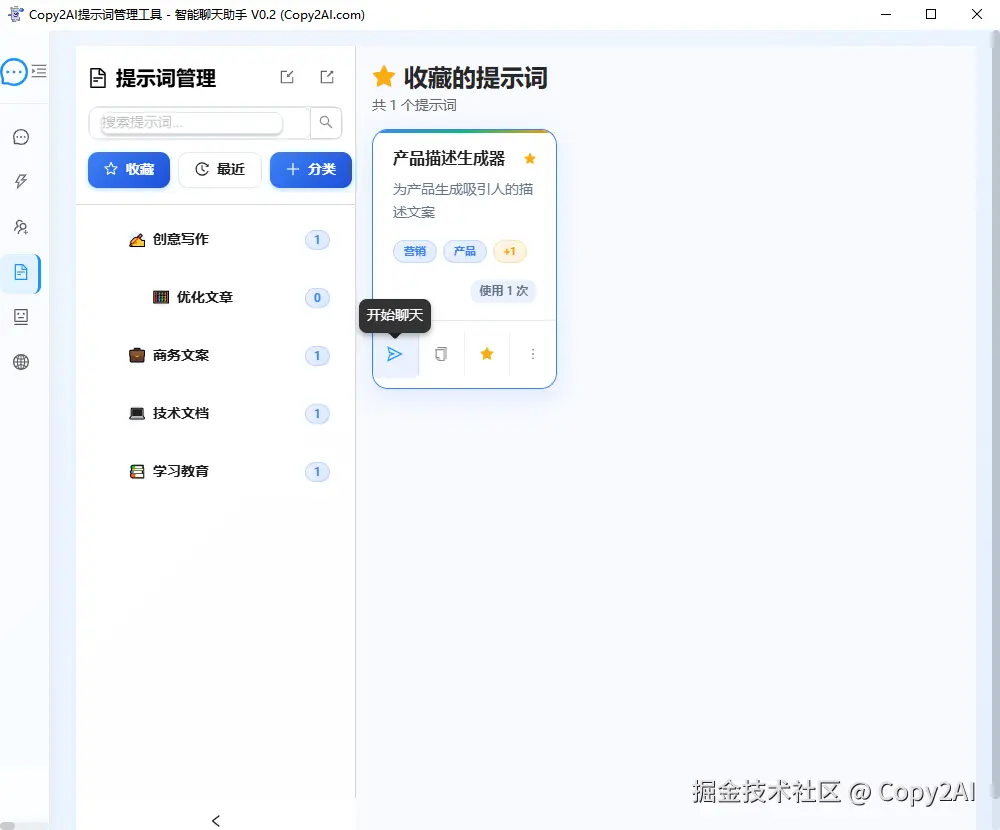Click the vertical scrollbar on the right edge

[x=995, y=415]
